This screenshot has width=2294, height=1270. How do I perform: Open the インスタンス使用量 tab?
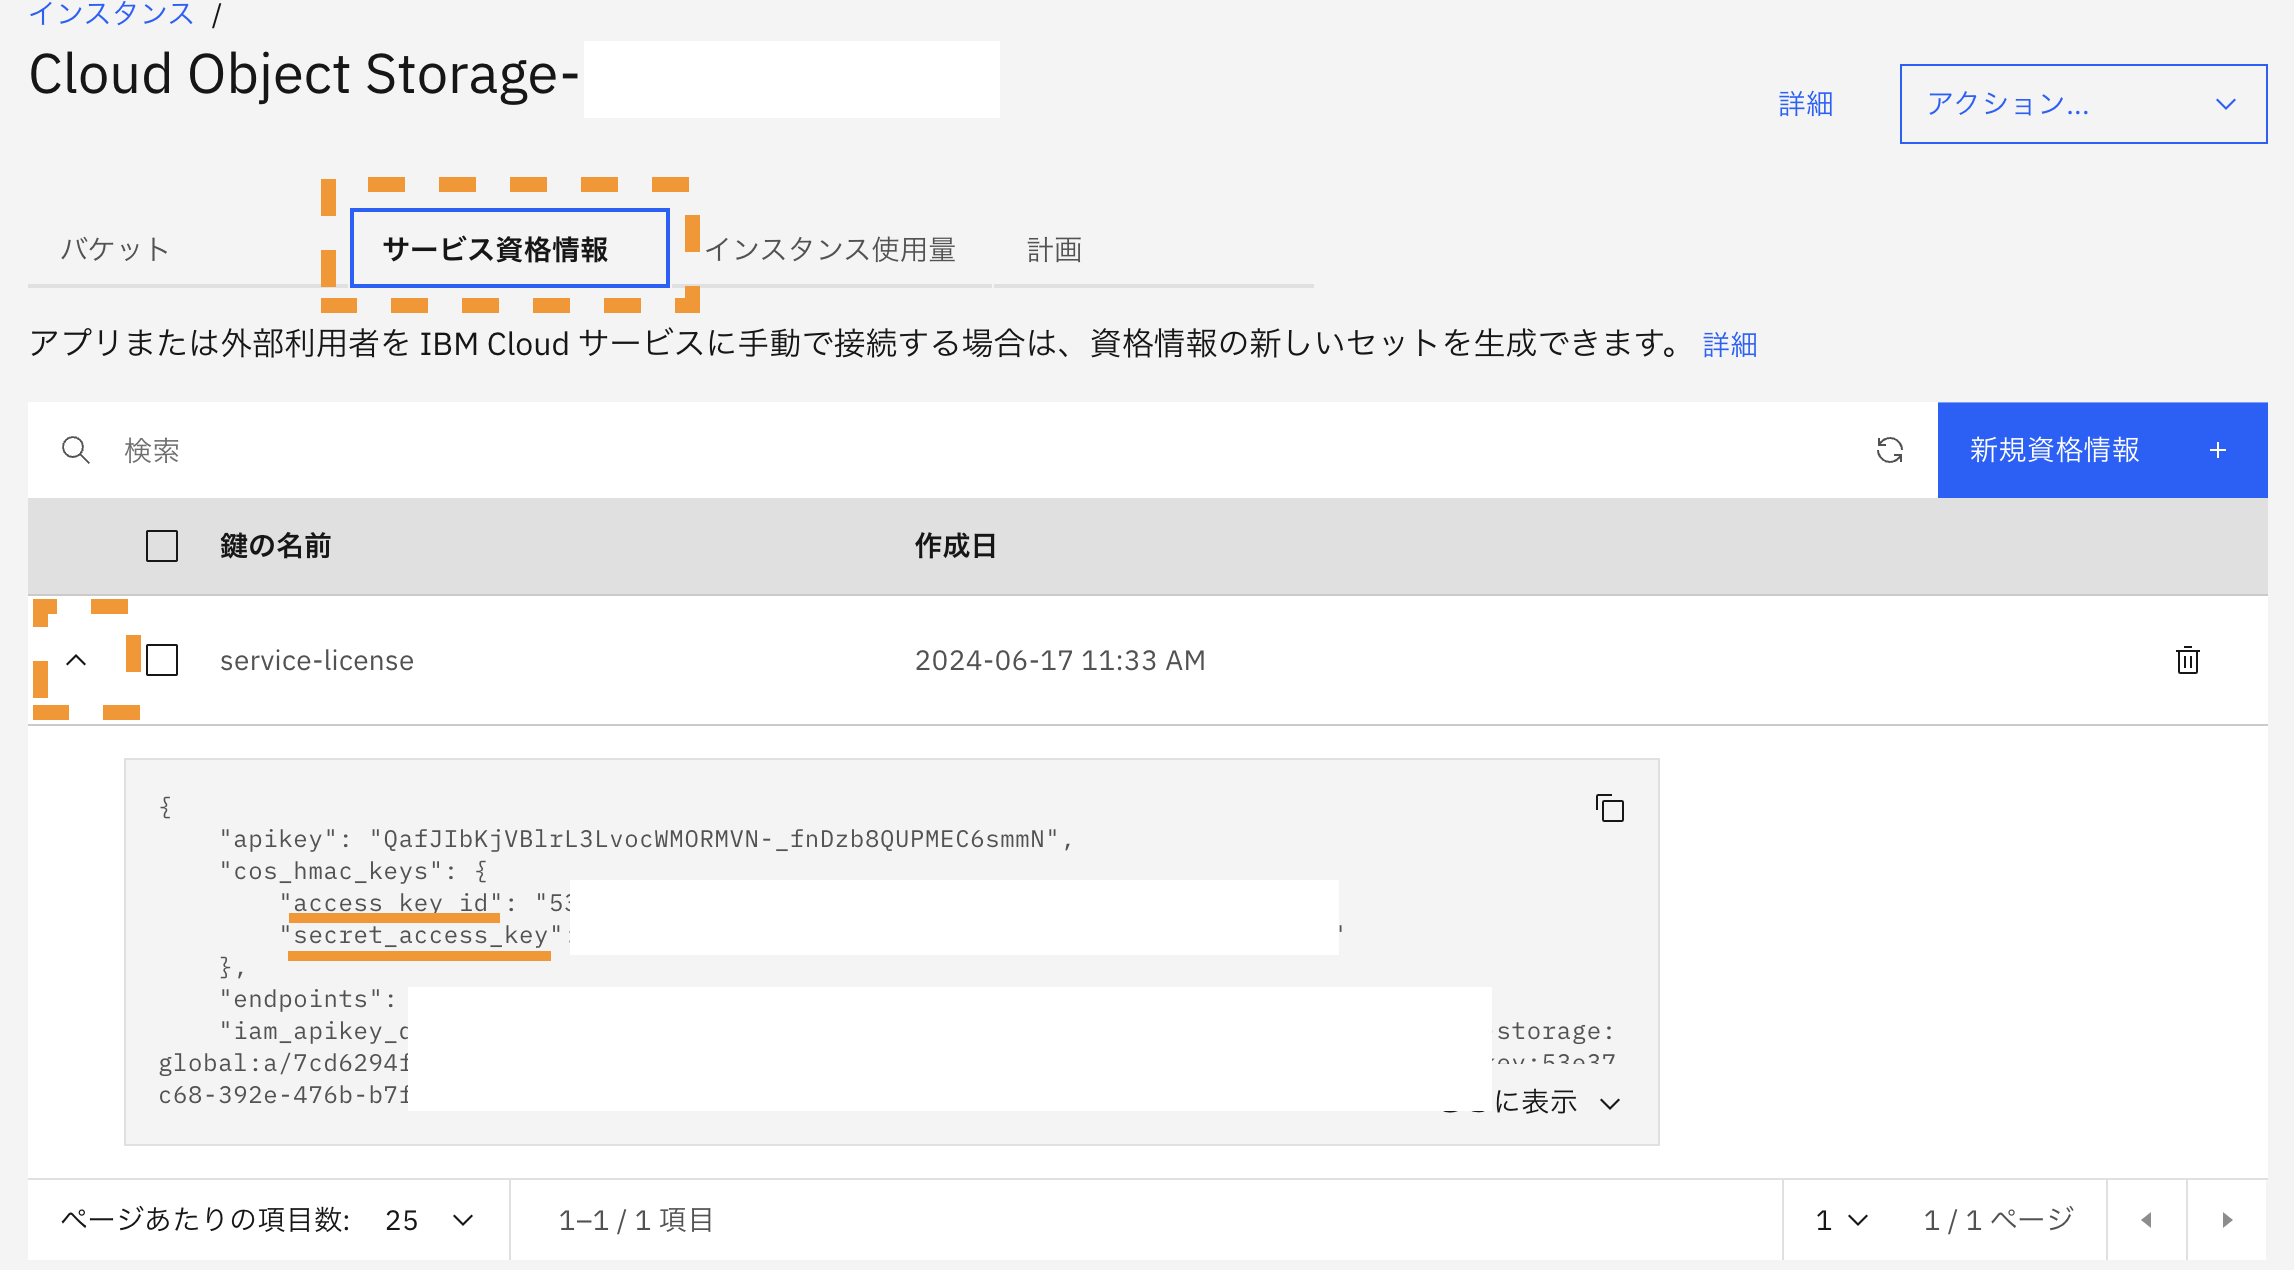click(x=830, y=249)
